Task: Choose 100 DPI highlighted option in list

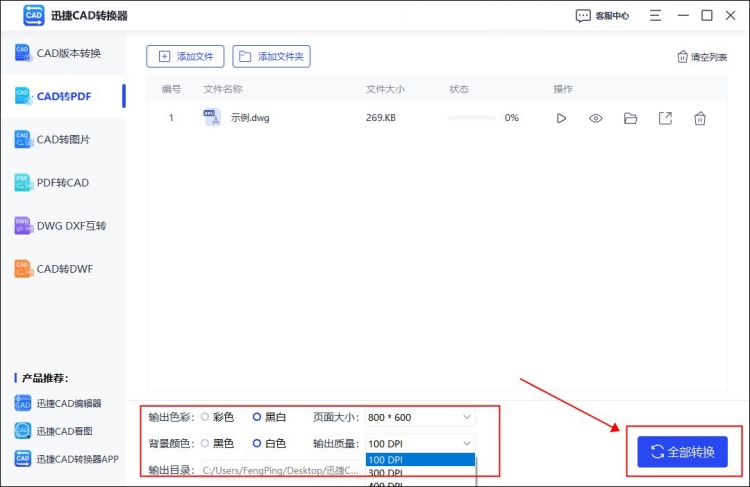Action: tap(420, 460)
